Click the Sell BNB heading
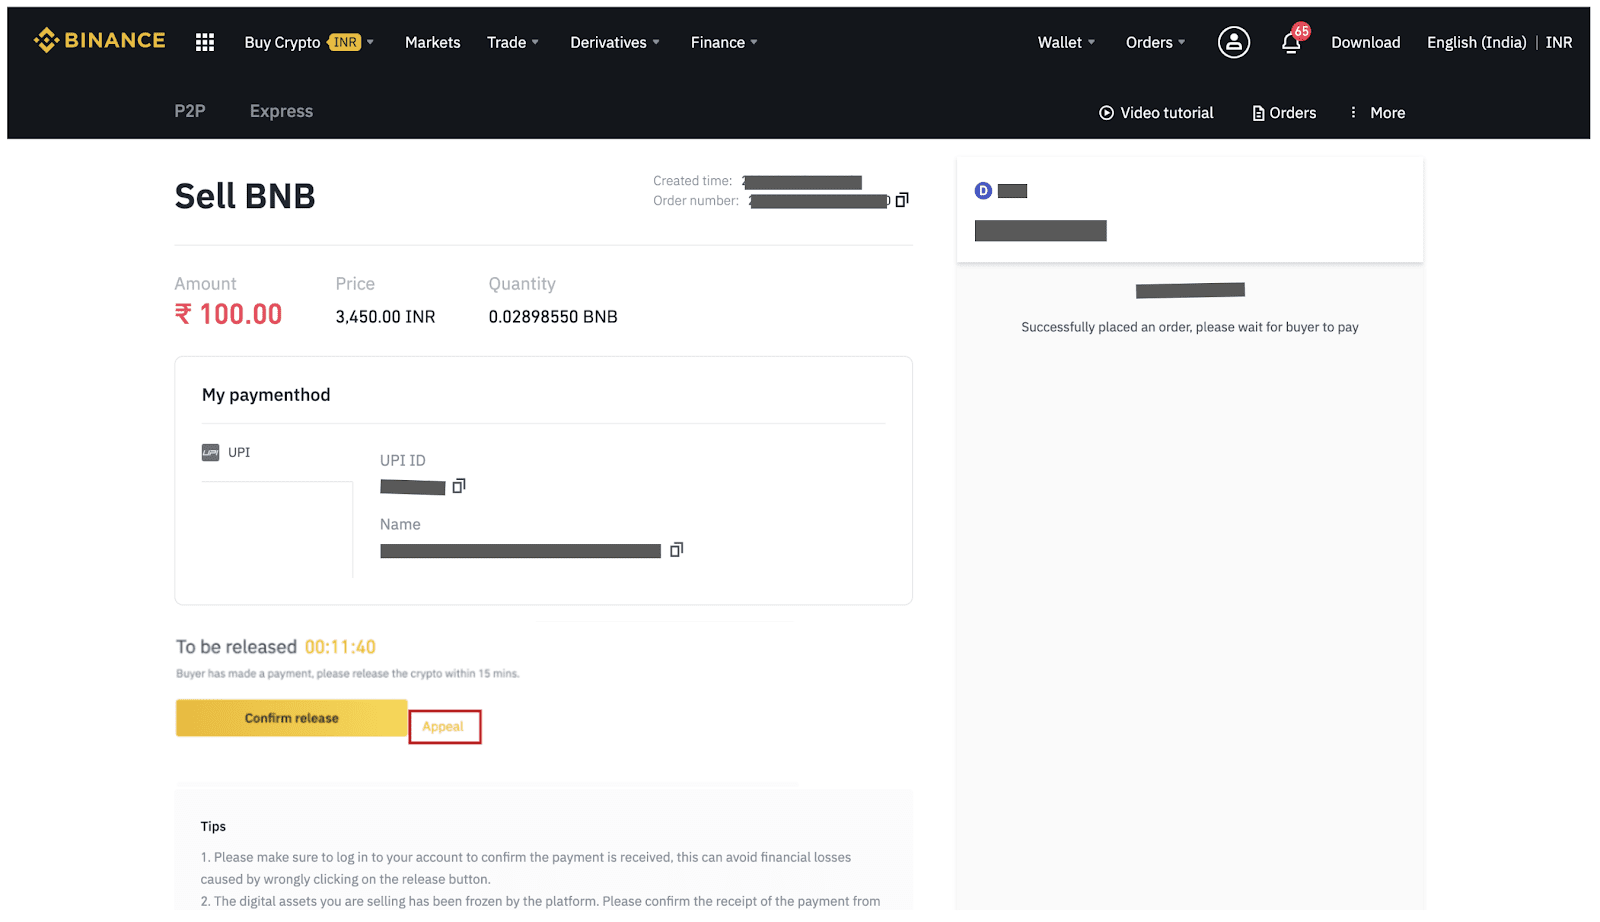1600x922 pixels. 245,196
